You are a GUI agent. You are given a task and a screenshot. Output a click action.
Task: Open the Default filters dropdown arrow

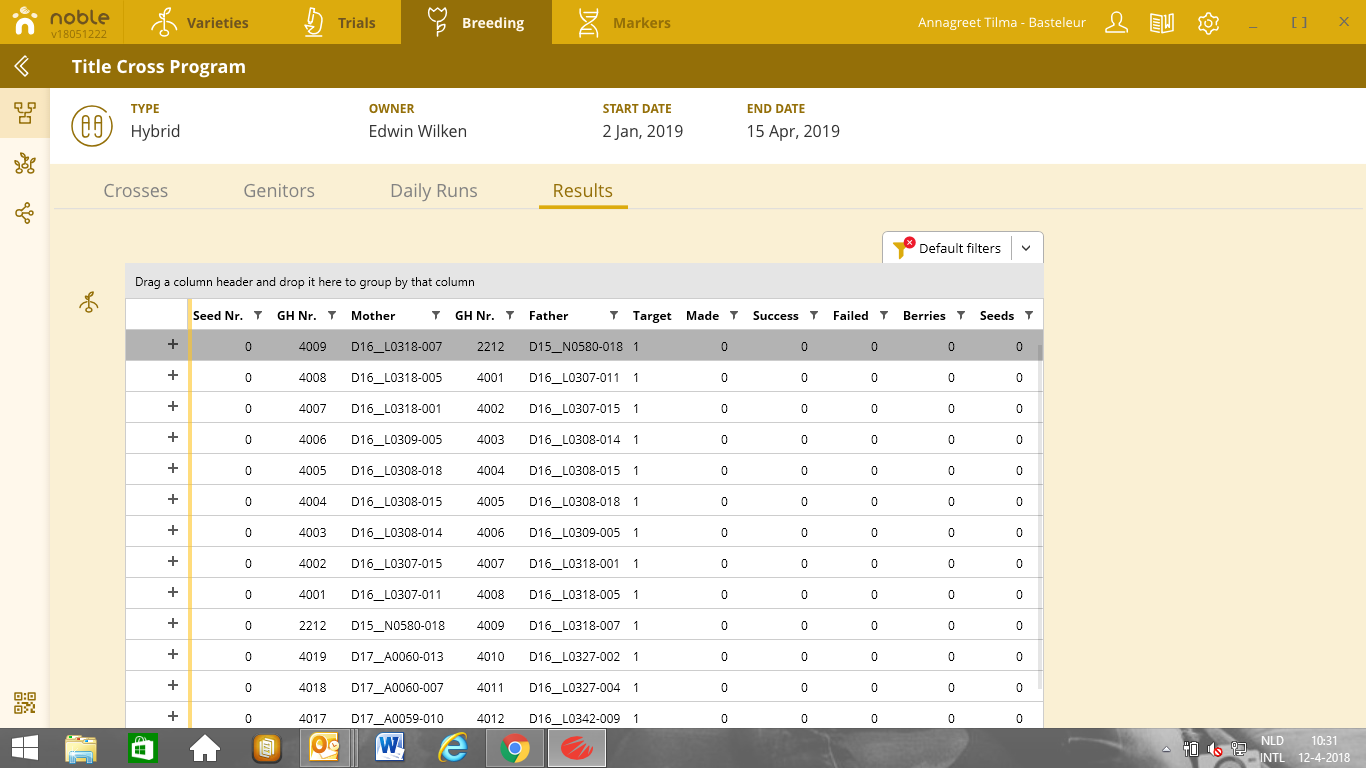click(x=1026, y=248)
